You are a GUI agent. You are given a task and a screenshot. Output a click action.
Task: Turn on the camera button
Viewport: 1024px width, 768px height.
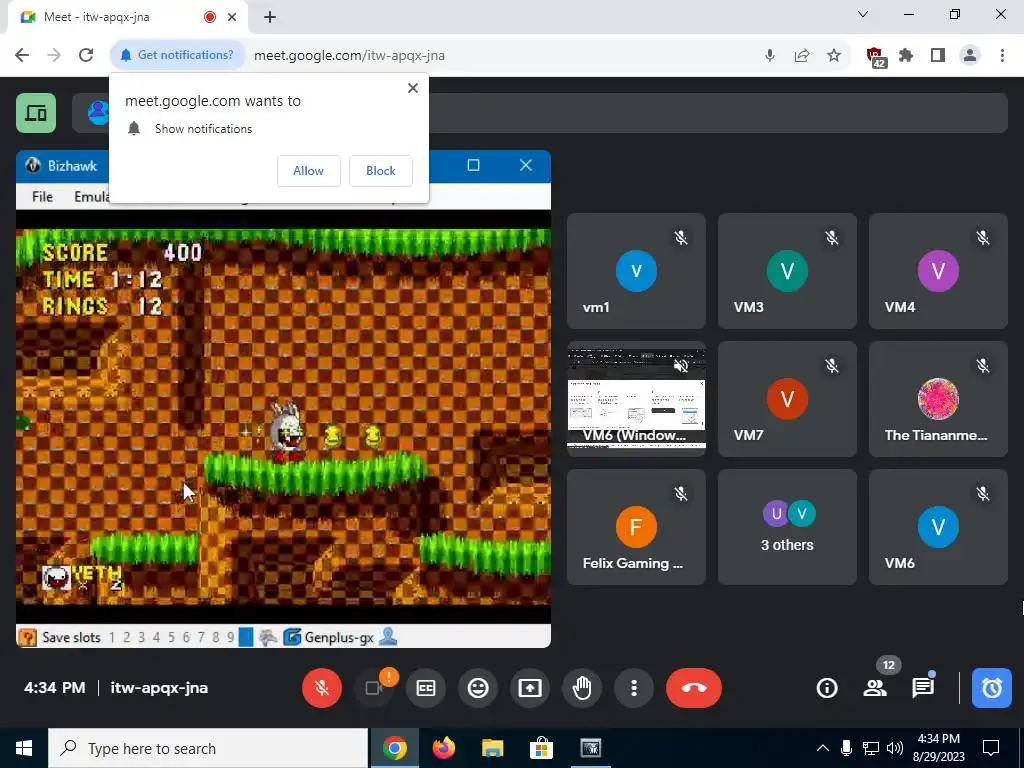(374, 688)
